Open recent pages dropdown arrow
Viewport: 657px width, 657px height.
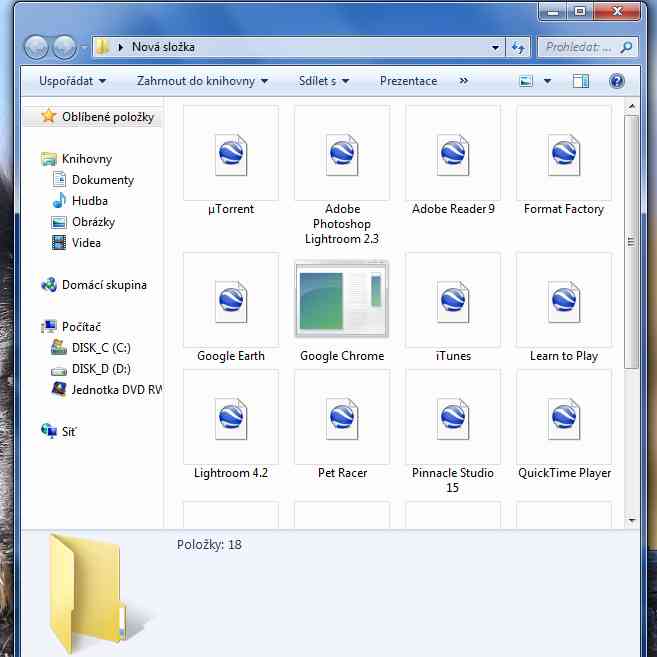(83, 47)
